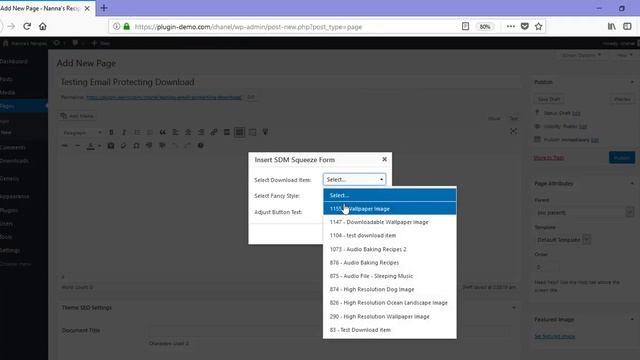The height and width of the screenshot is (360, 640).
Task: Choose '1147 - Downloadable Wallpaper Image'
Action: tap(390, 222)
